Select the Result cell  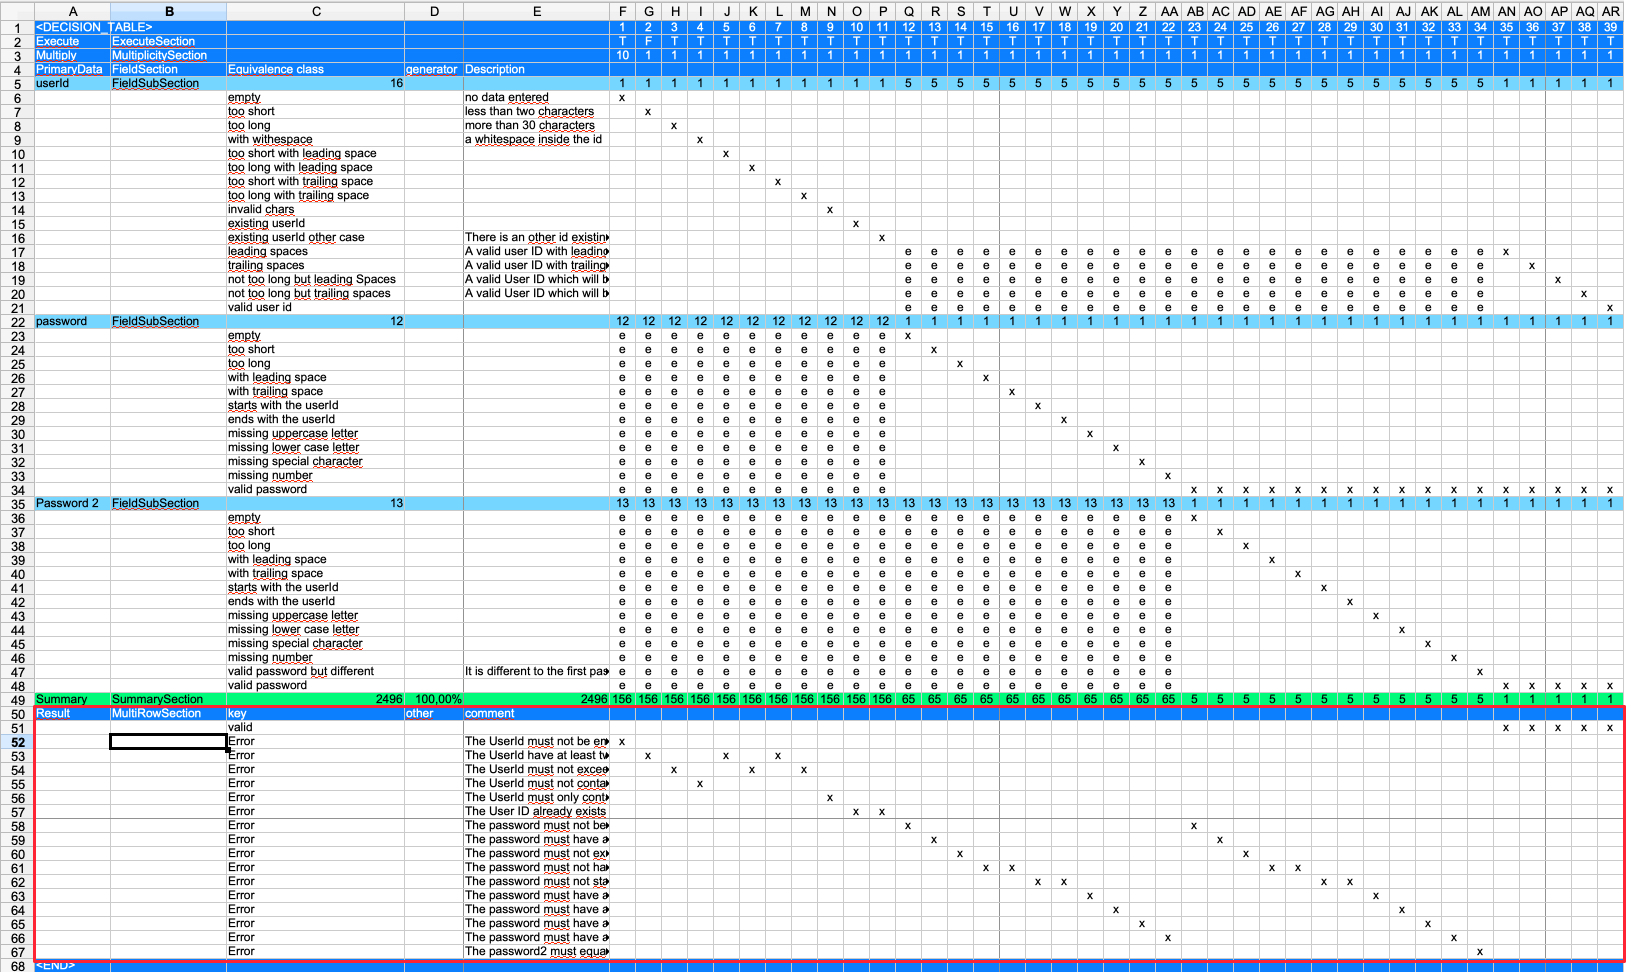(x=72, y=713)
